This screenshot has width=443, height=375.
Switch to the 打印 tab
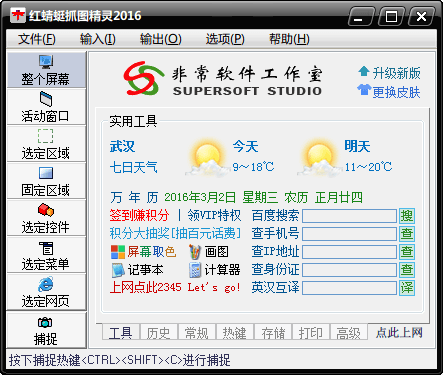coord(311,332)
